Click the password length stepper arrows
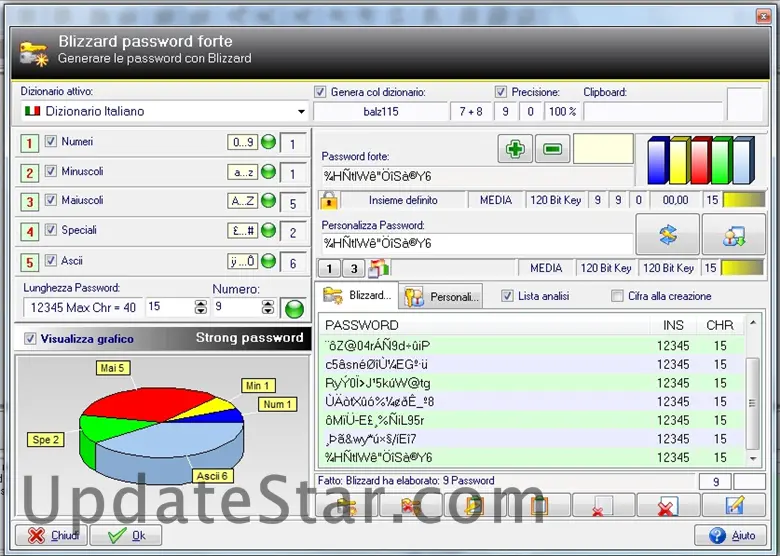This screenshot has width=780, height=556. click(x=200, y=307)
